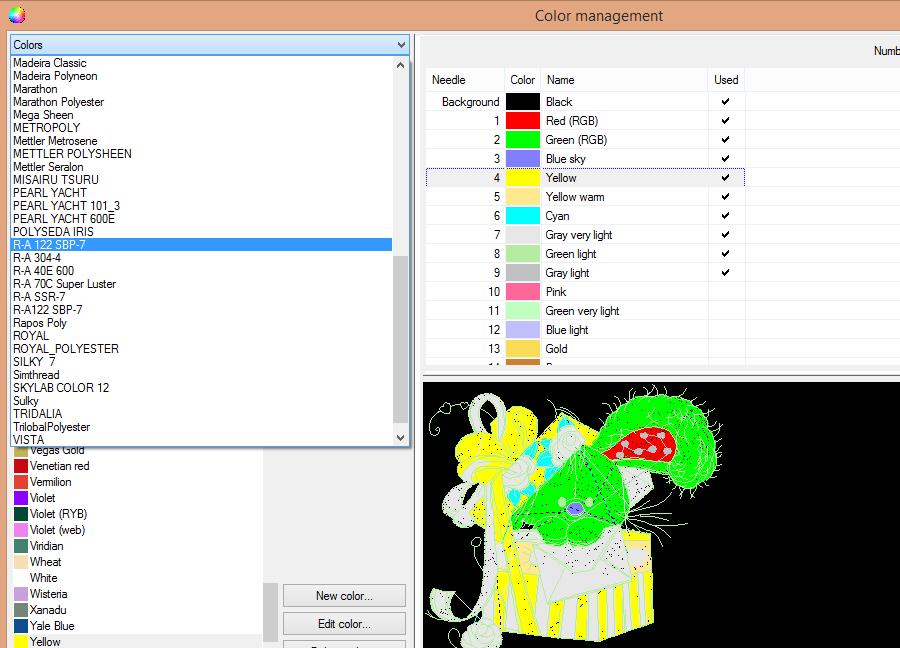Choose R-A 70C Super Luster palette
Screen dimensions: 900x648
pyautogui.click(x=64, y=284)
